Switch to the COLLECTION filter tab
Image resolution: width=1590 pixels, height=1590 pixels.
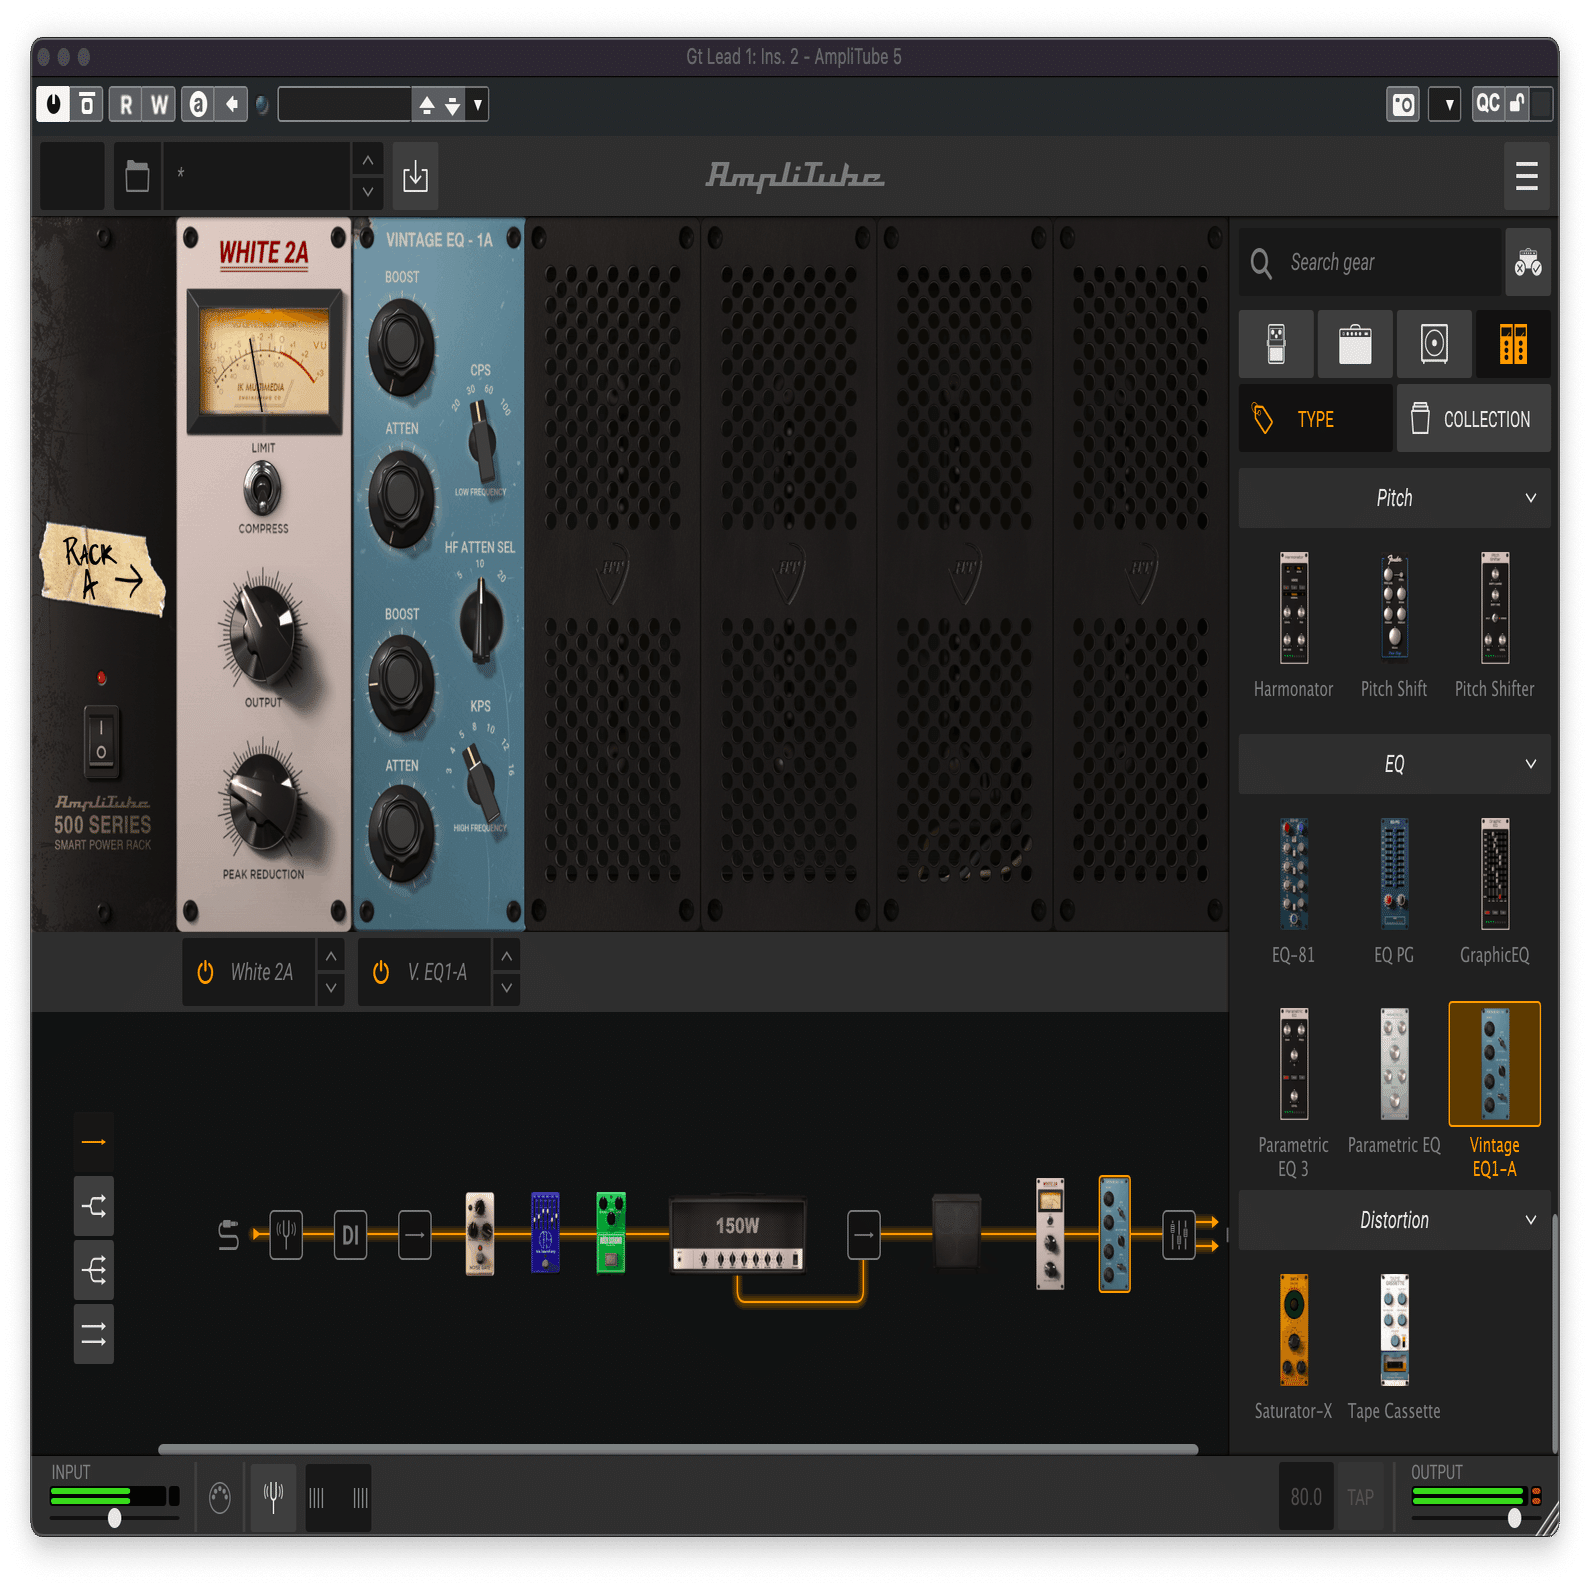click(1474, 419)
